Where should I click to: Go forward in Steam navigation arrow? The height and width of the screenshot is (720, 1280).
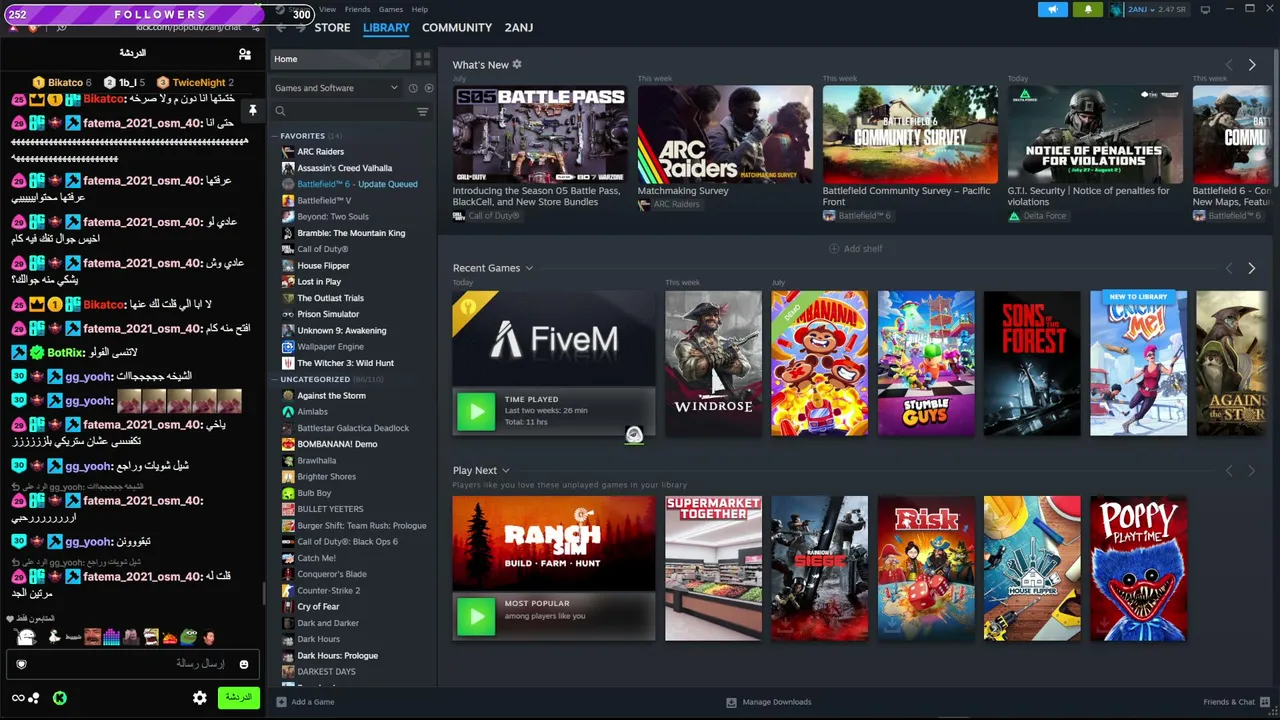tap(300, 28)
